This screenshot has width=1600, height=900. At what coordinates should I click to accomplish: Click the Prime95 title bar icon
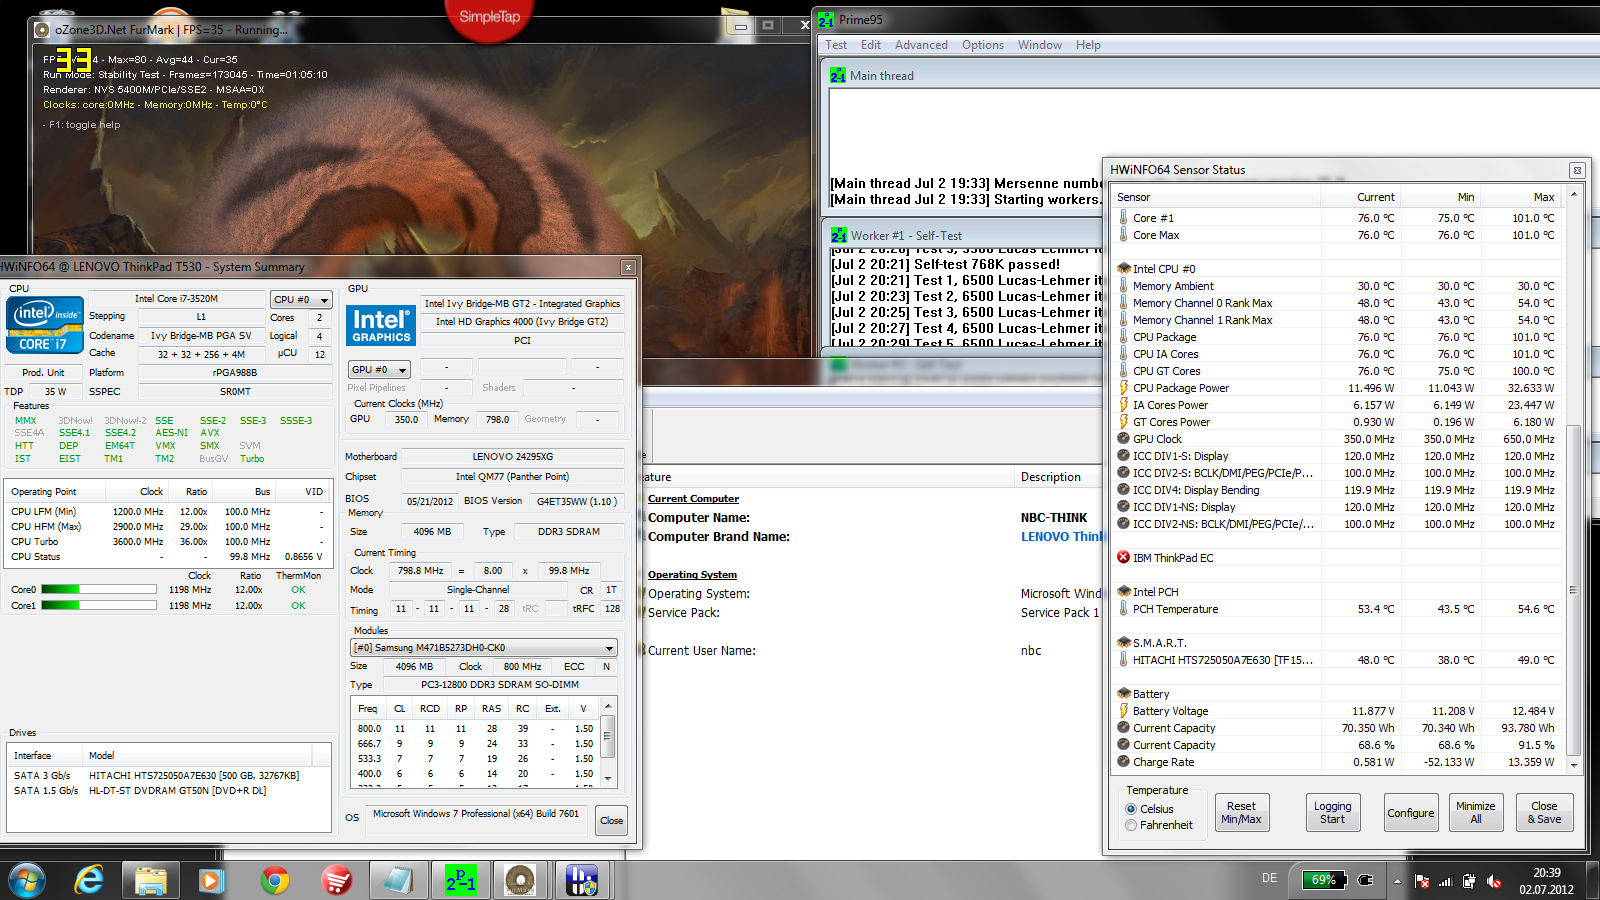[826, 19]
